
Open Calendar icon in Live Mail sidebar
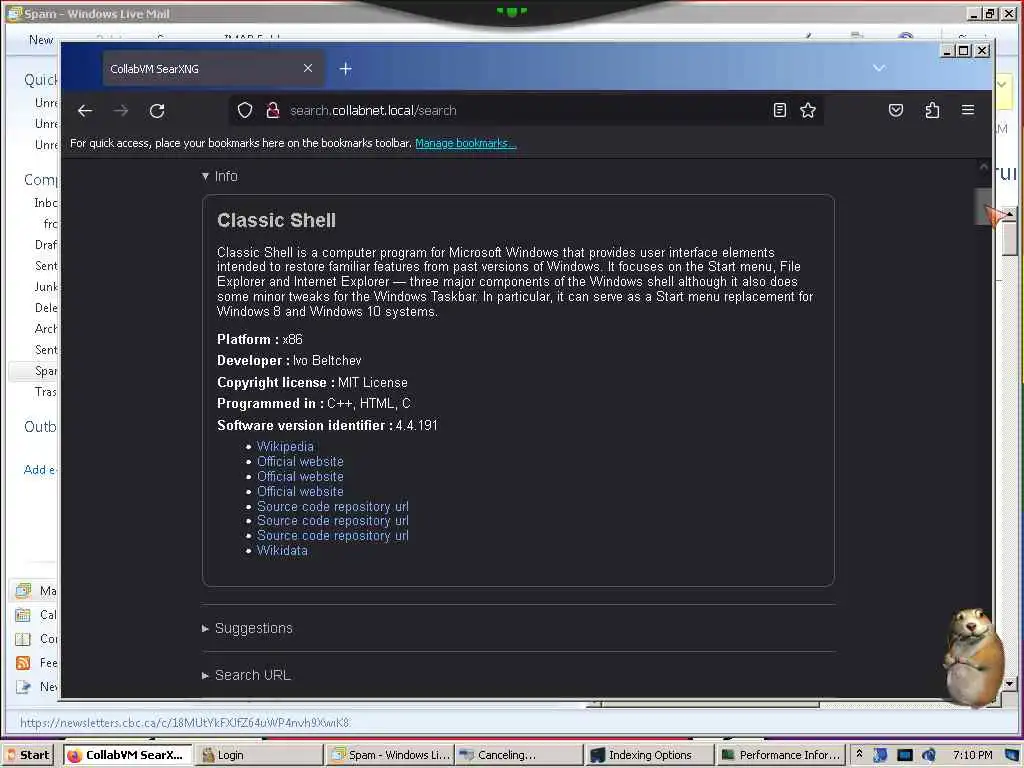click(23, 615)
